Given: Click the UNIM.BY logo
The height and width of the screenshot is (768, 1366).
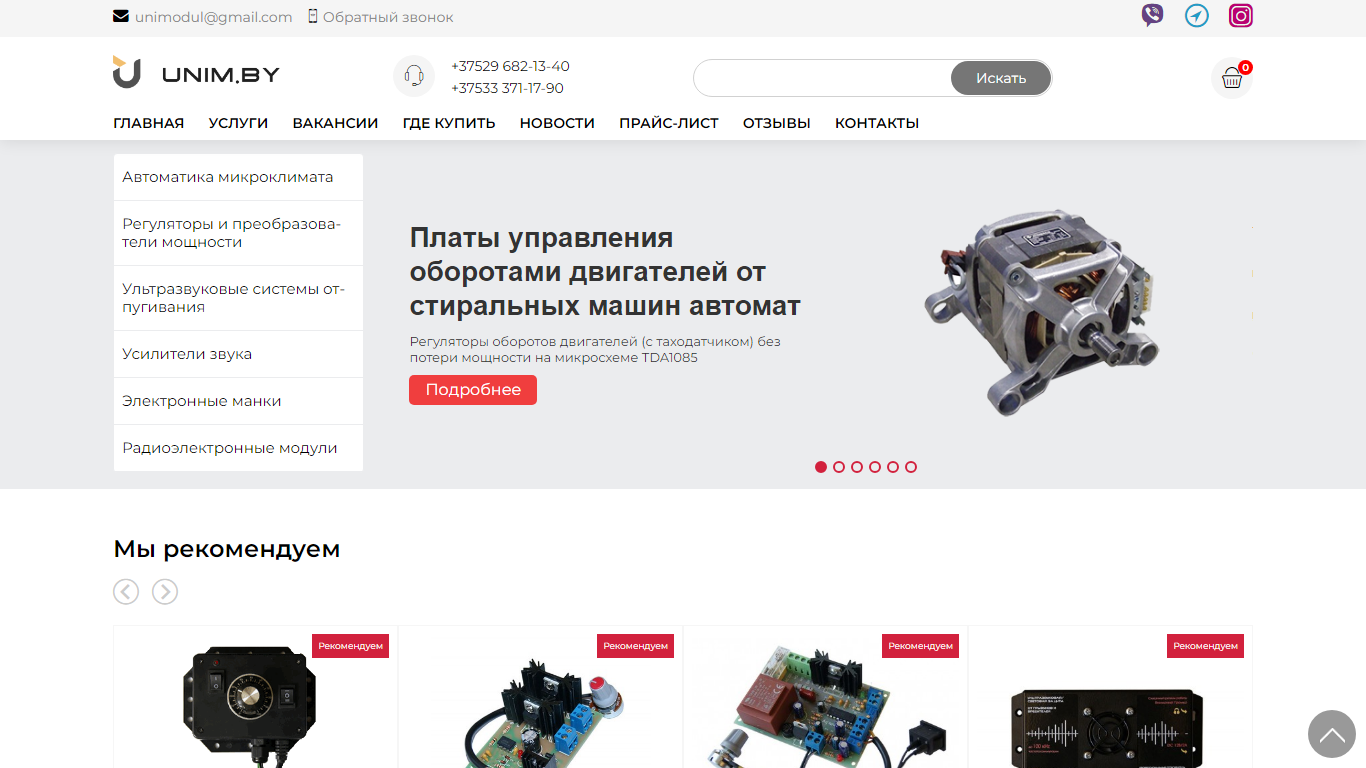Looking at the screenshot, I should (x=196, y=73).
